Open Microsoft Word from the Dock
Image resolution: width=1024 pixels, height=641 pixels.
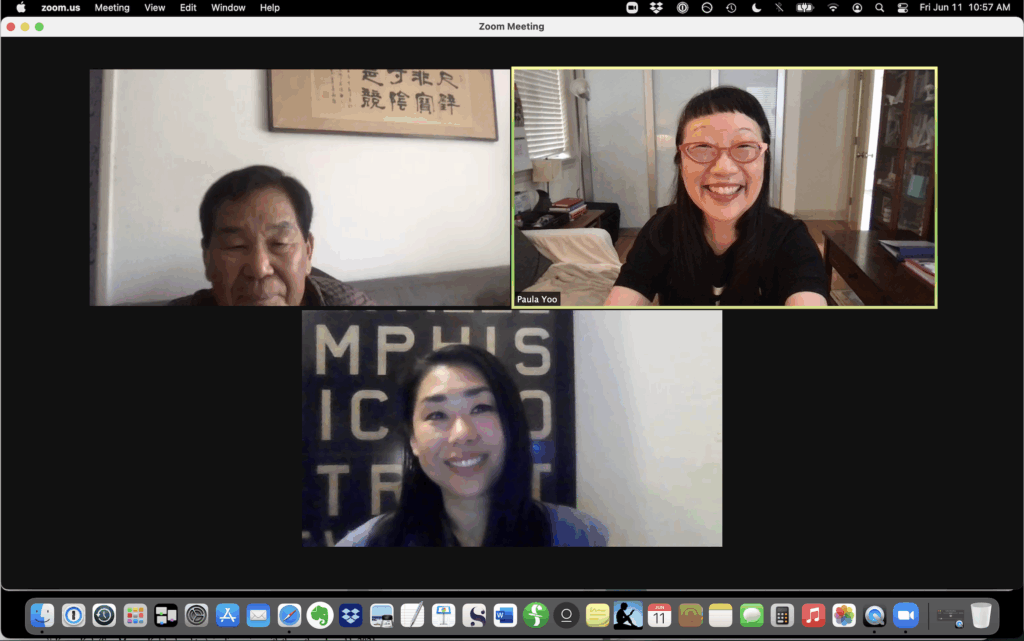(x=505, y=615)
